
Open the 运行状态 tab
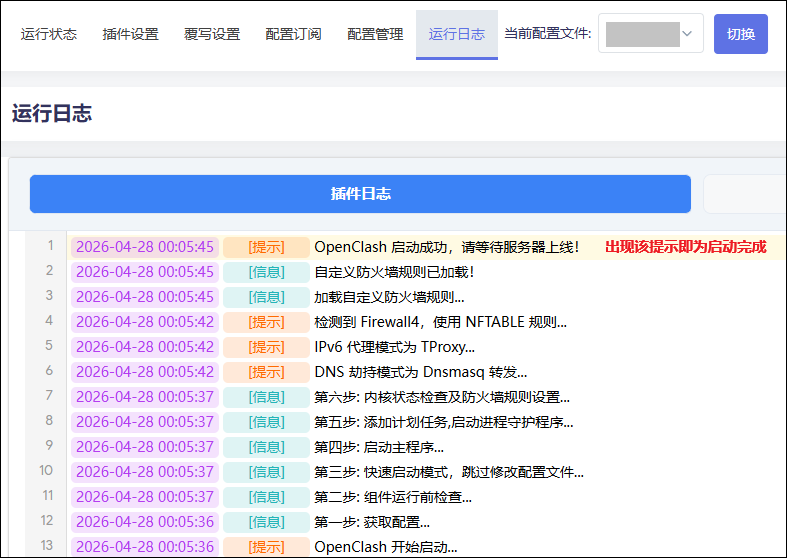[49, 34]
